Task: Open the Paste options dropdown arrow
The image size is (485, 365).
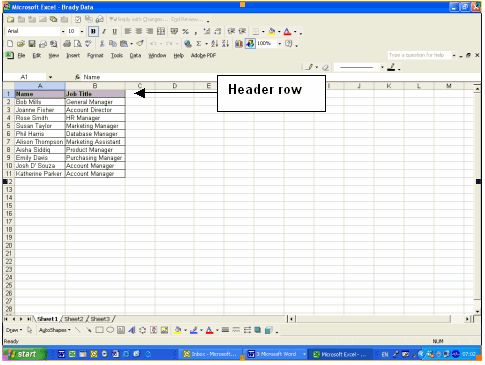Action: pos(132,44)
